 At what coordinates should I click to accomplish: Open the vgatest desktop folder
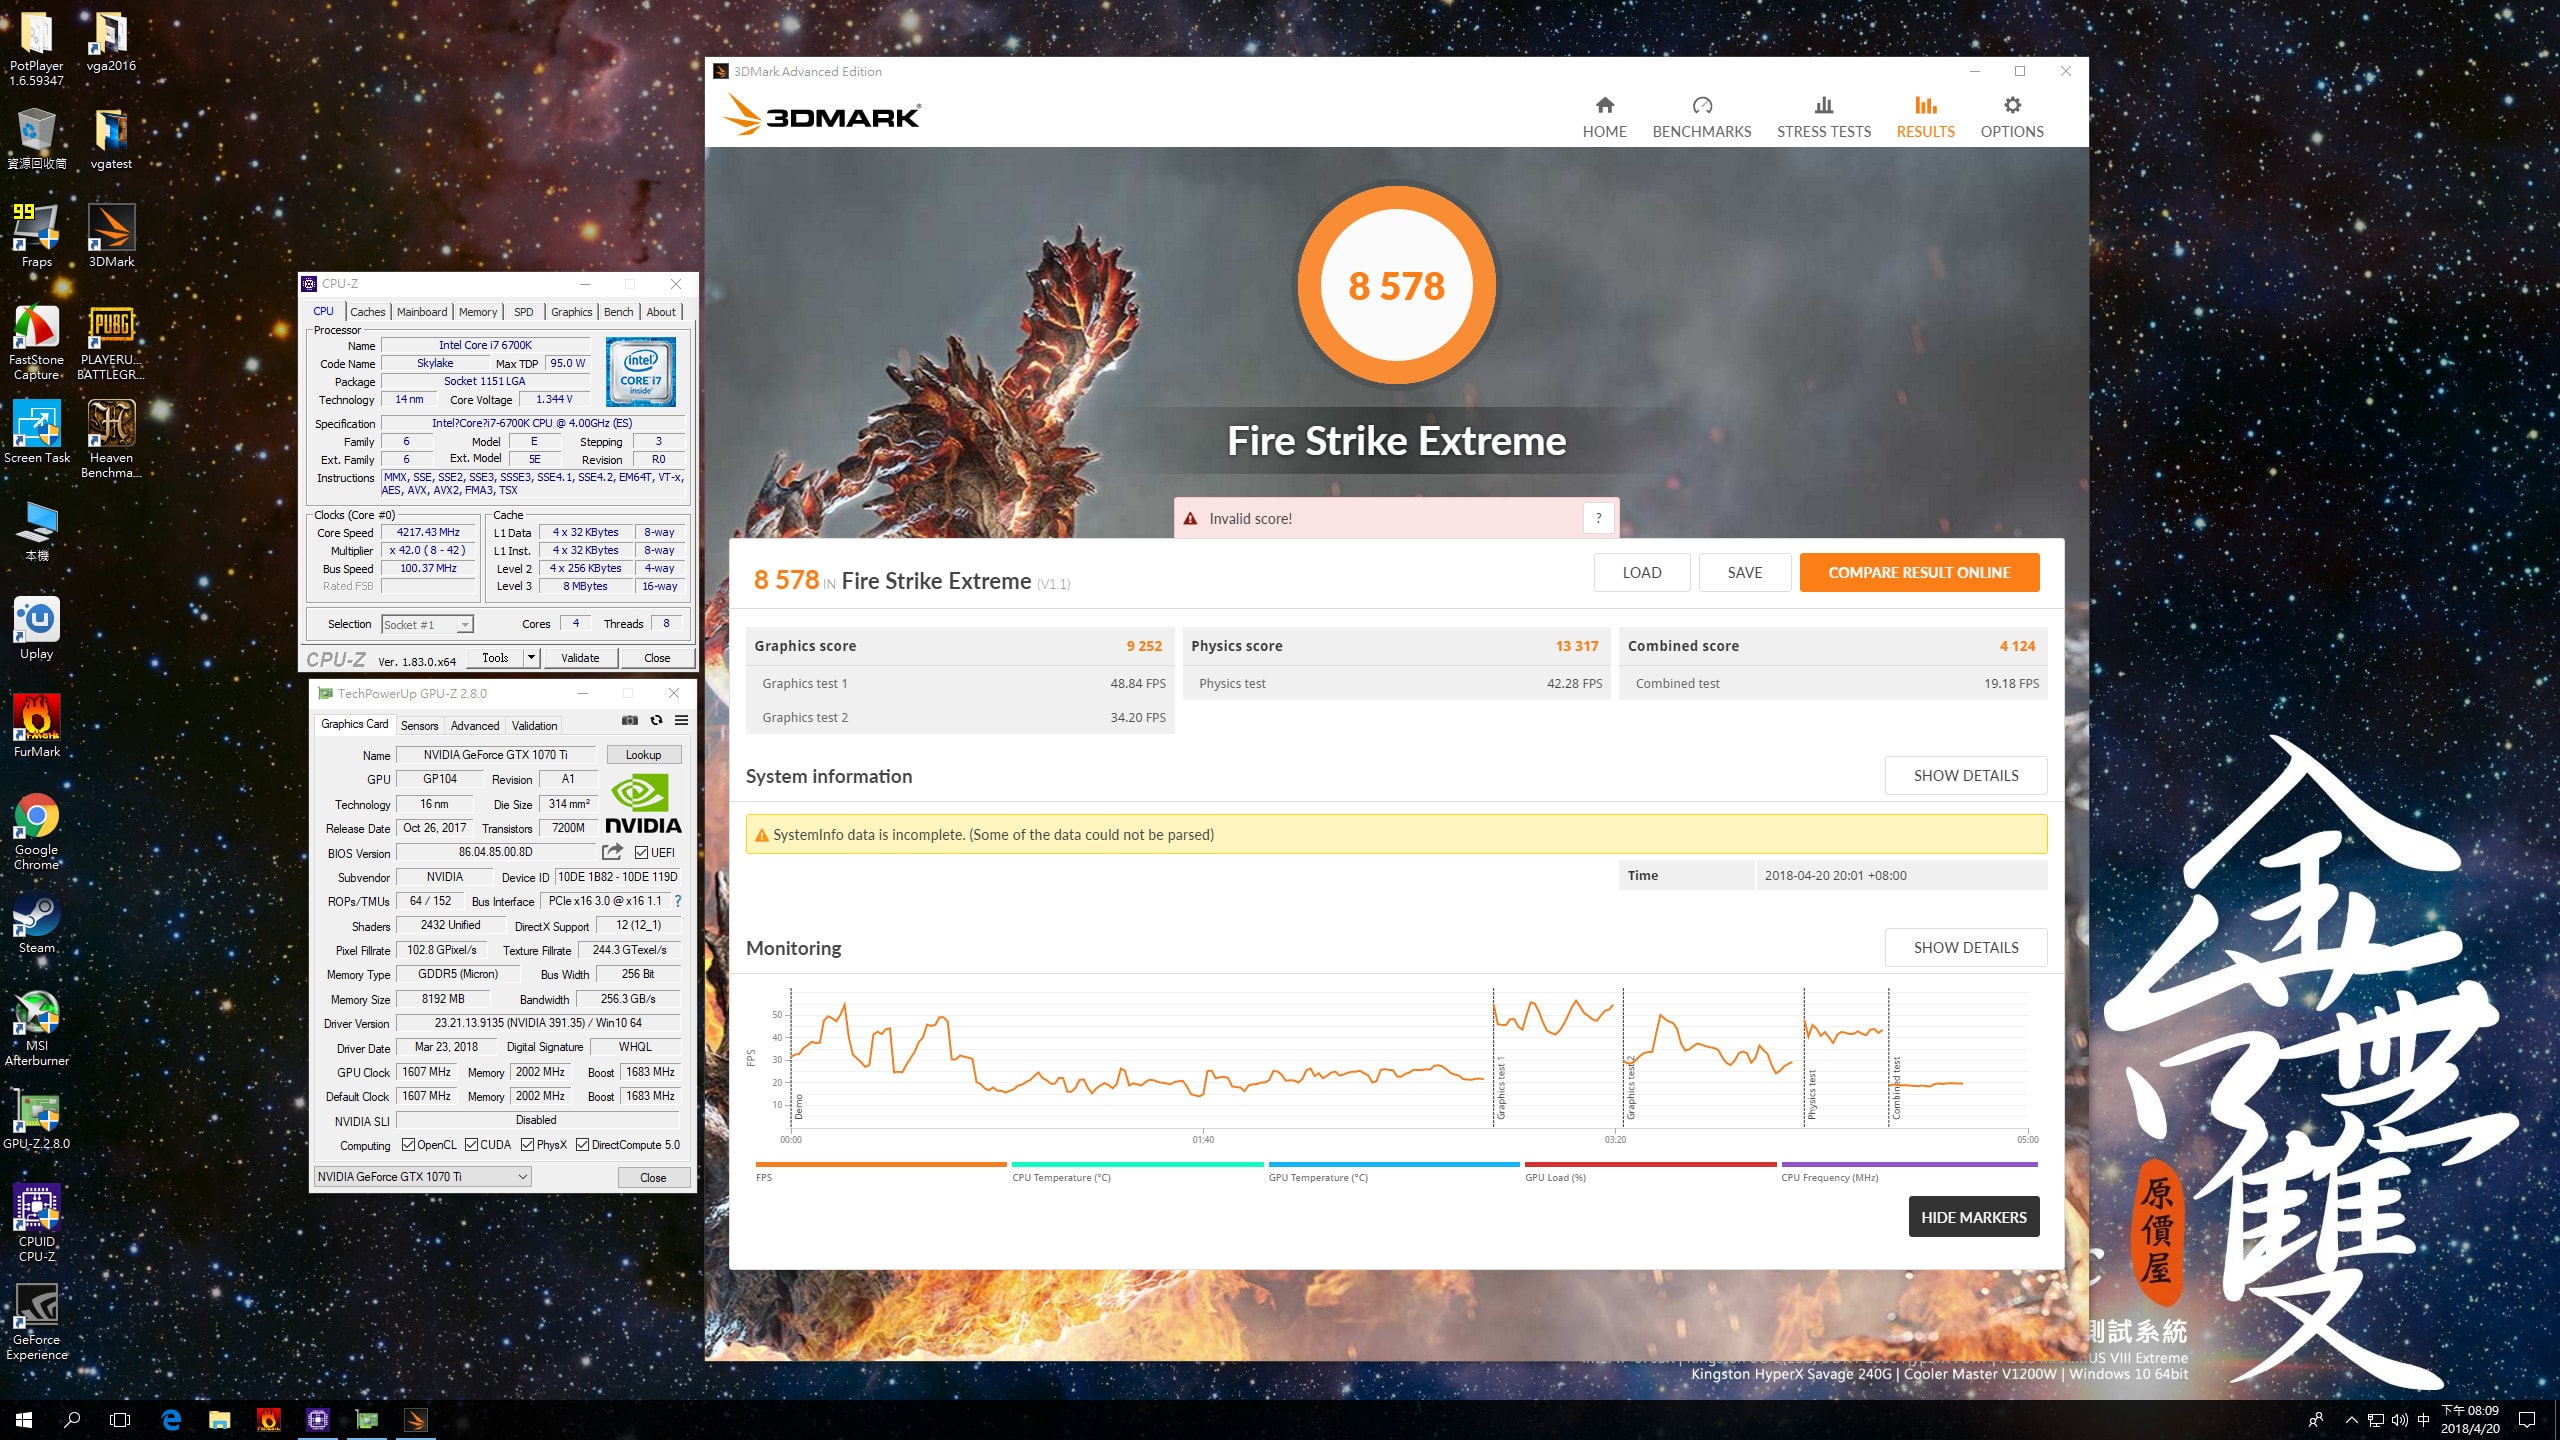(111, 139)
